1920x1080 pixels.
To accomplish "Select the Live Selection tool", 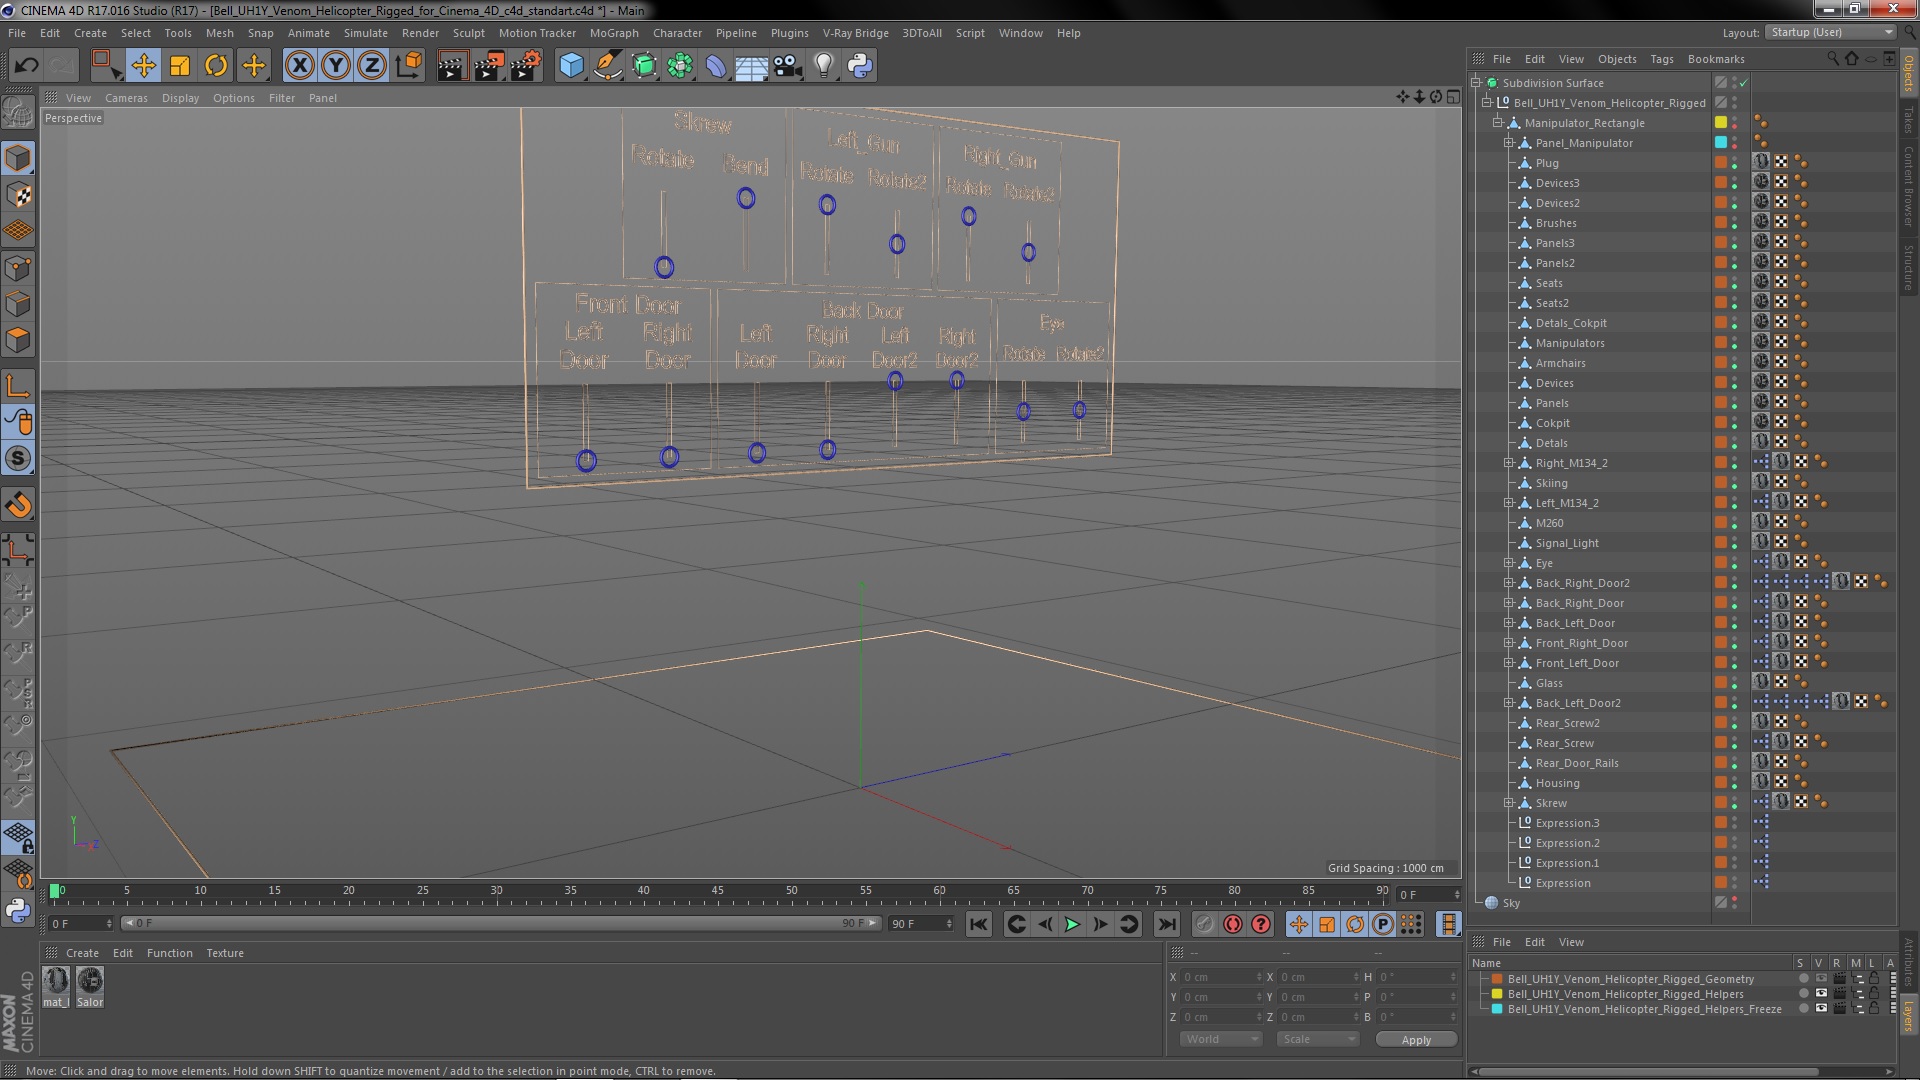I will [x=106, y=66].
